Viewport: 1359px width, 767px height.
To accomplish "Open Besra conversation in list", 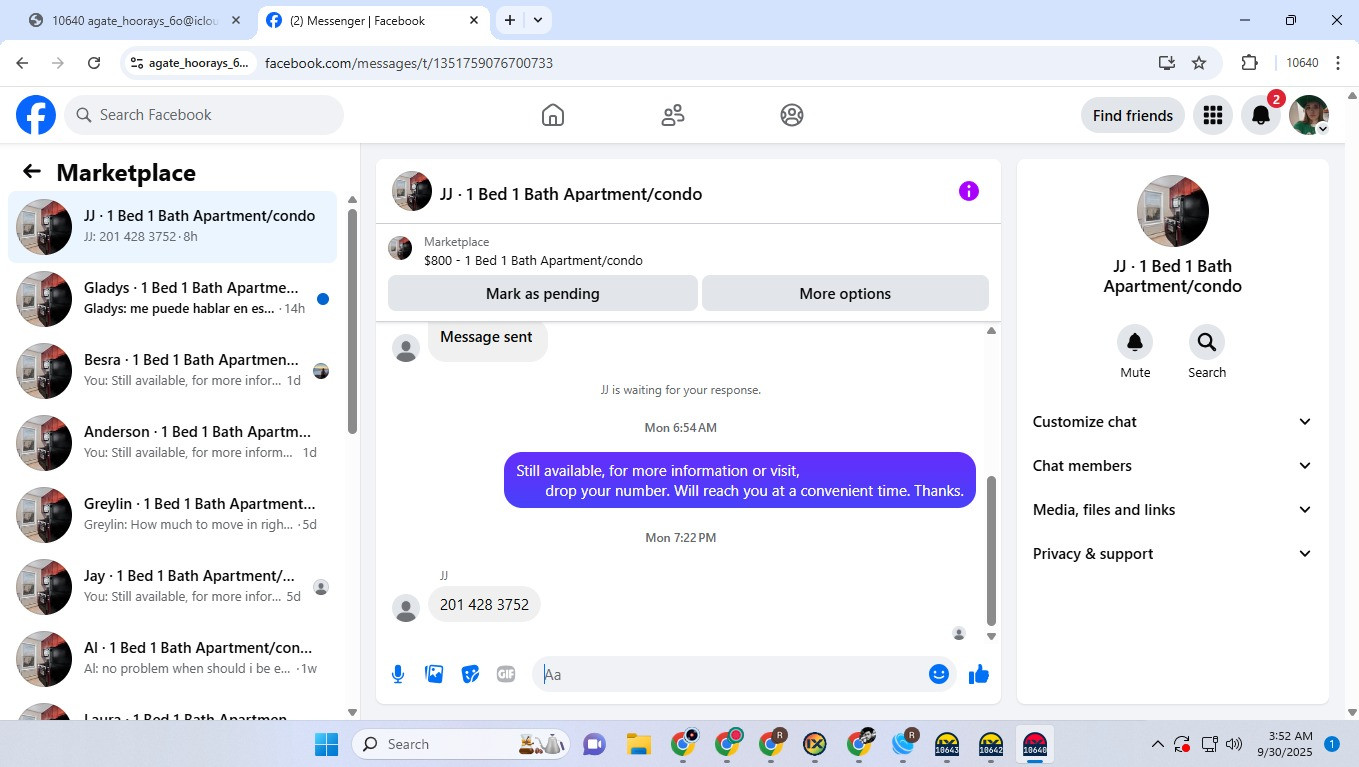I will pos(172,371).
